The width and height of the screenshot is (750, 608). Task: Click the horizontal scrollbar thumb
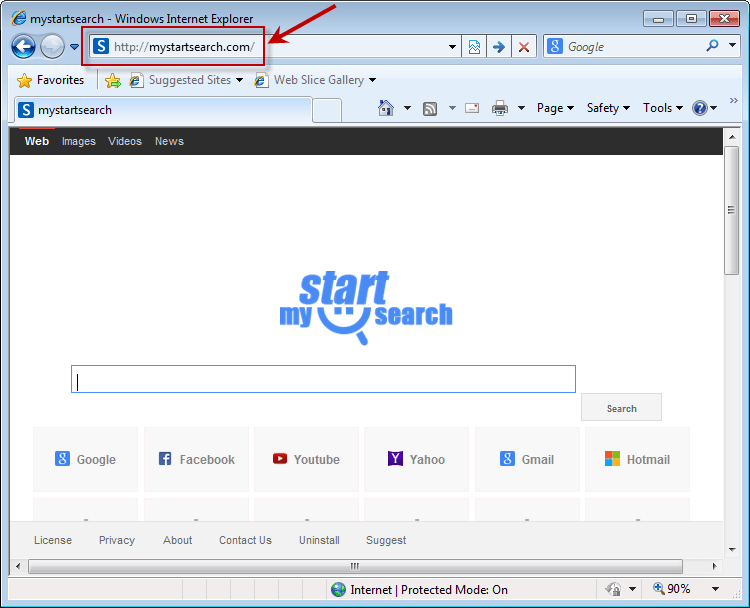pyautogui.click(x=355, y=566)
